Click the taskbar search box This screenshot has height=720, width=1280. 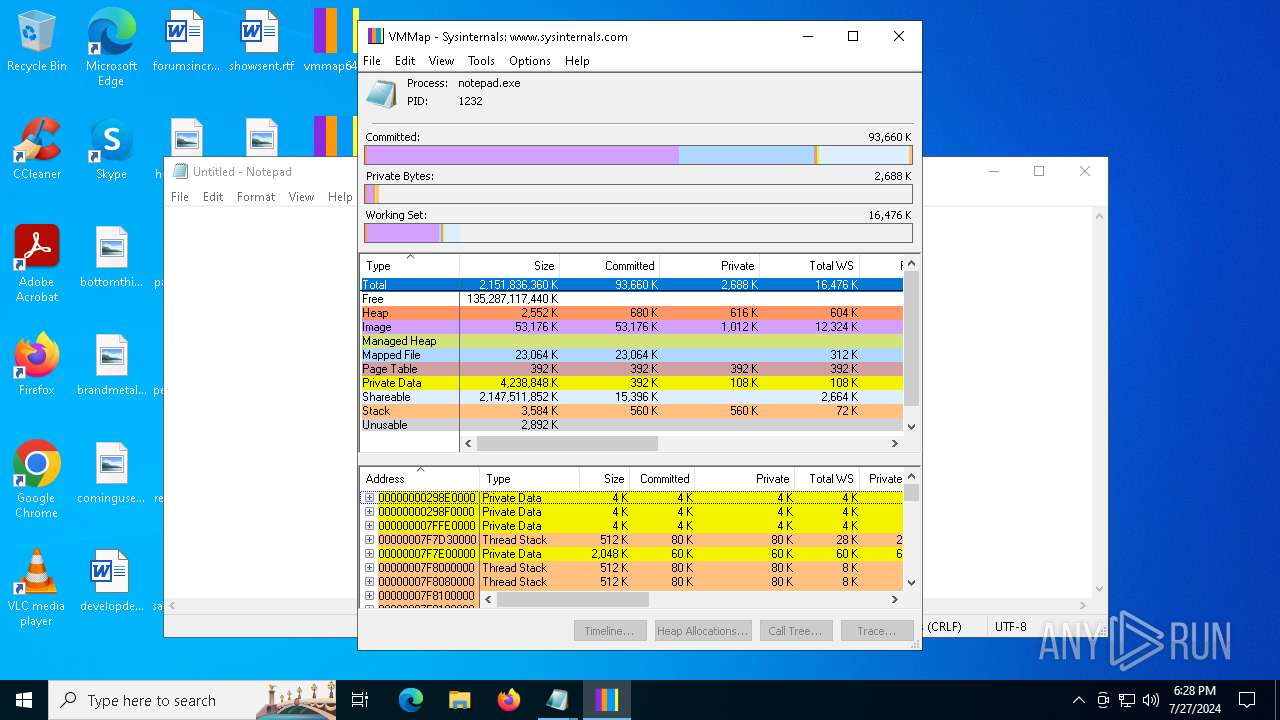(x=192, y=700)
